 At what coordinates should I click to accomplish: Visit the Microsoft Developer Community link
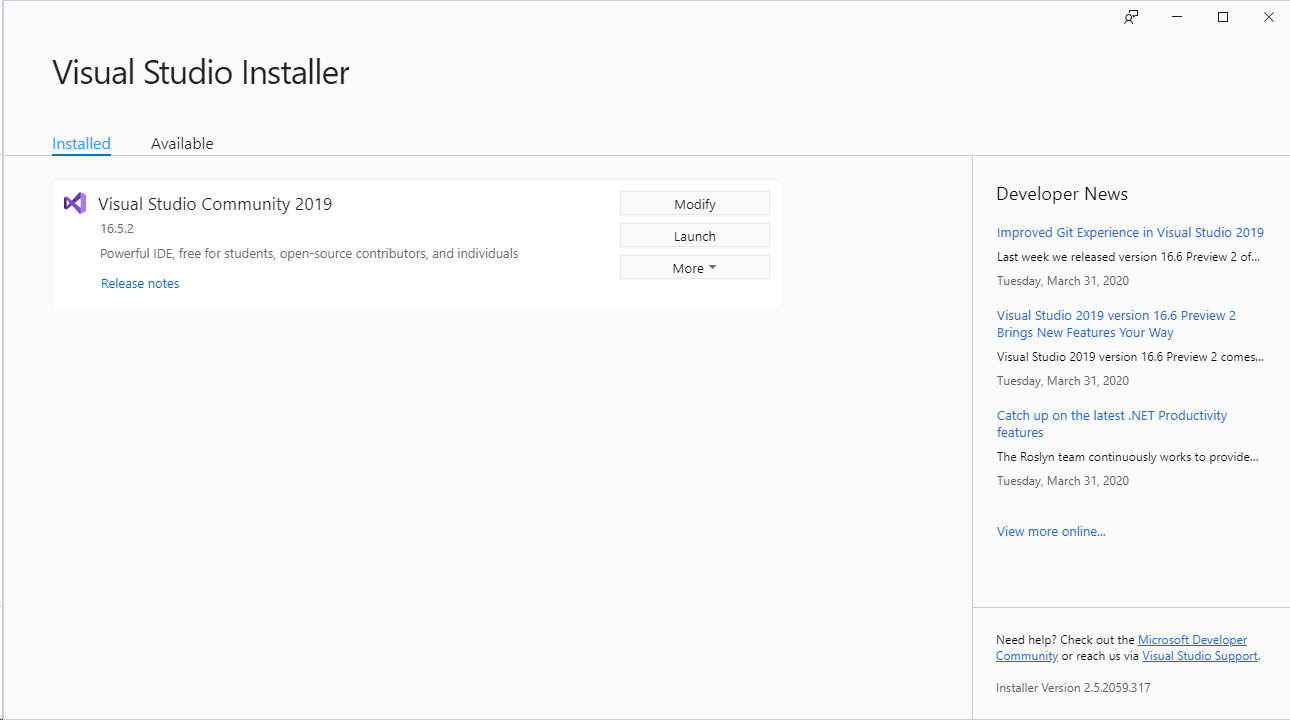pos(1192,640)
